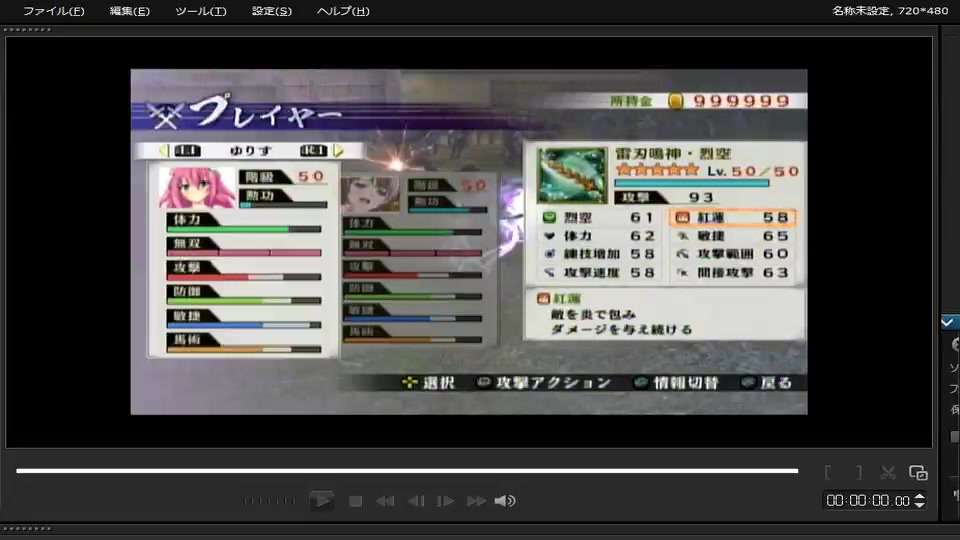960x540 pixels.
Task: Decrease timecode with the down stepper arrow
Action: (x=919, y=504)
